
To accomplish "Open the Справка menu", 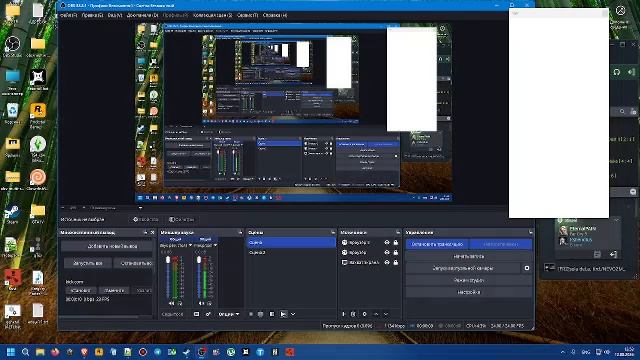I will click(x=275, y=15).
